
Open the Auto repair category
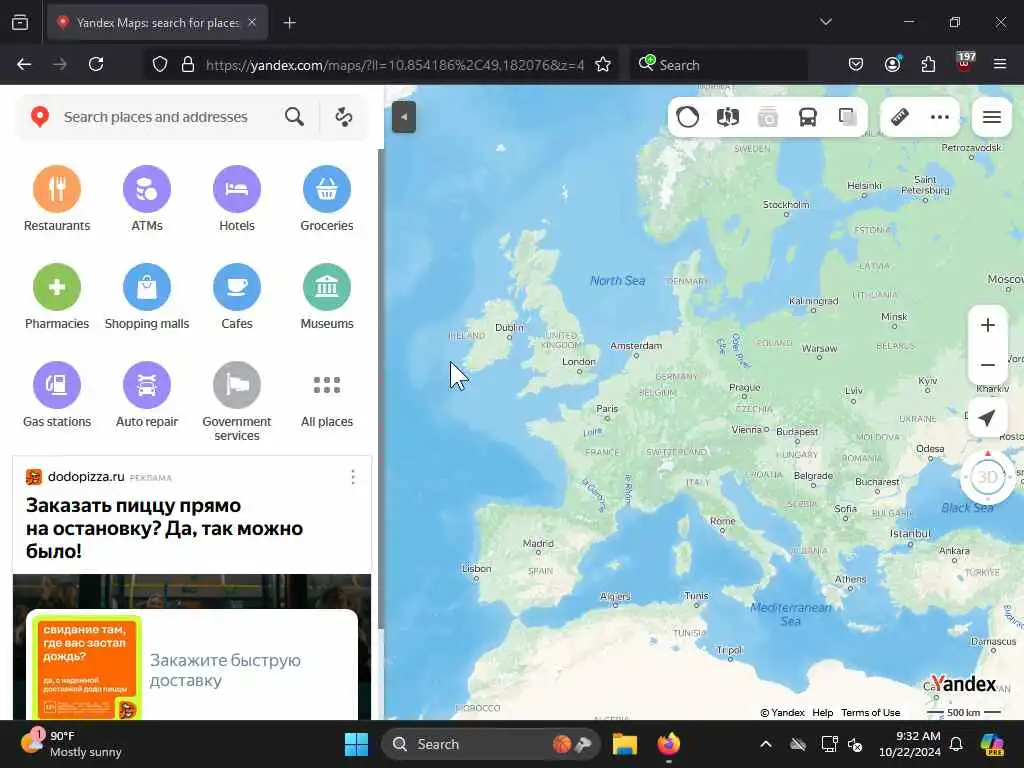(147, 394)
